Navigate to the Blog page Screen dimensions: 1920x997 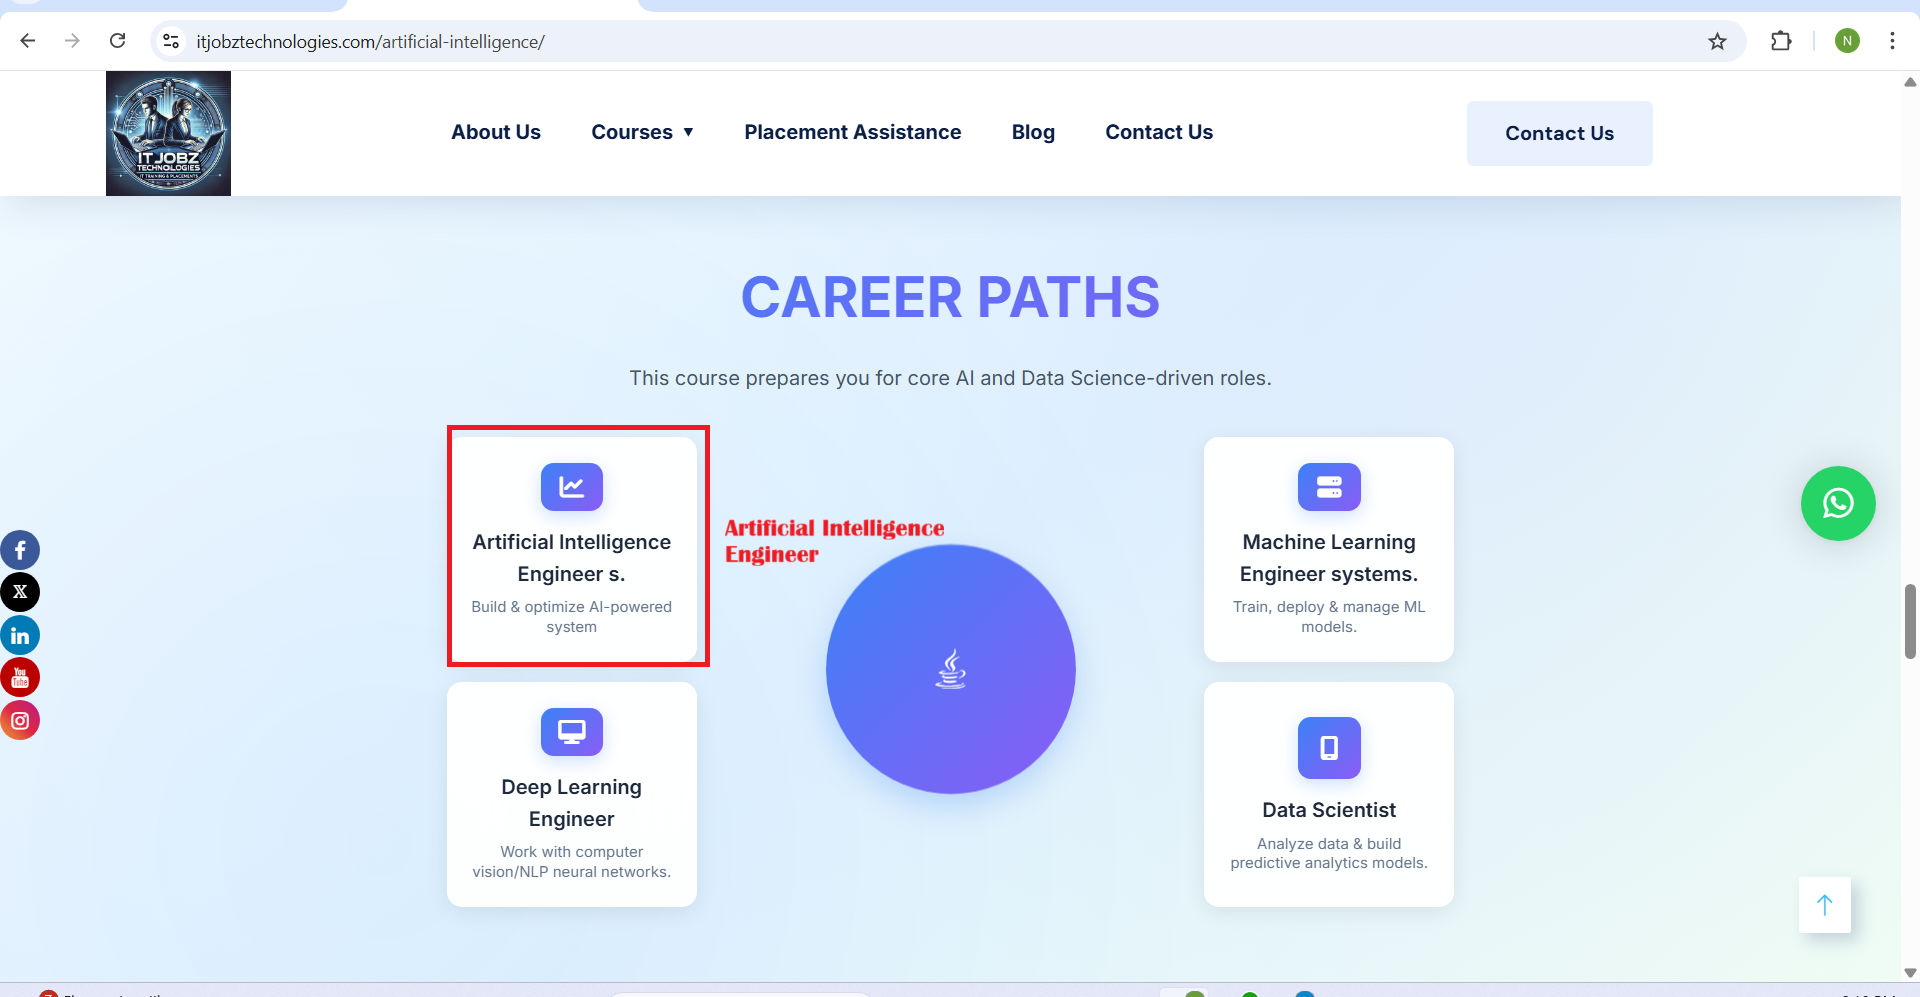[1032, 132]
